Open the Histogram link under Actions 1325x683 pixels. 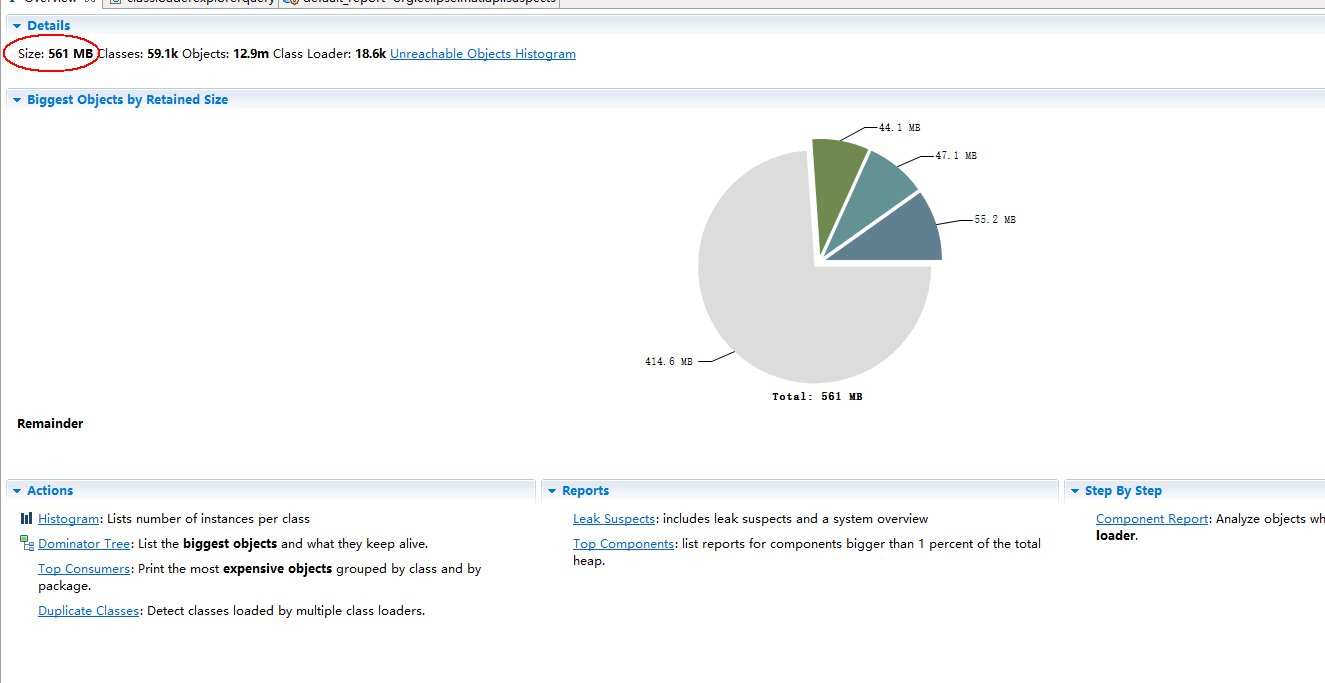[x=68, y=519]
